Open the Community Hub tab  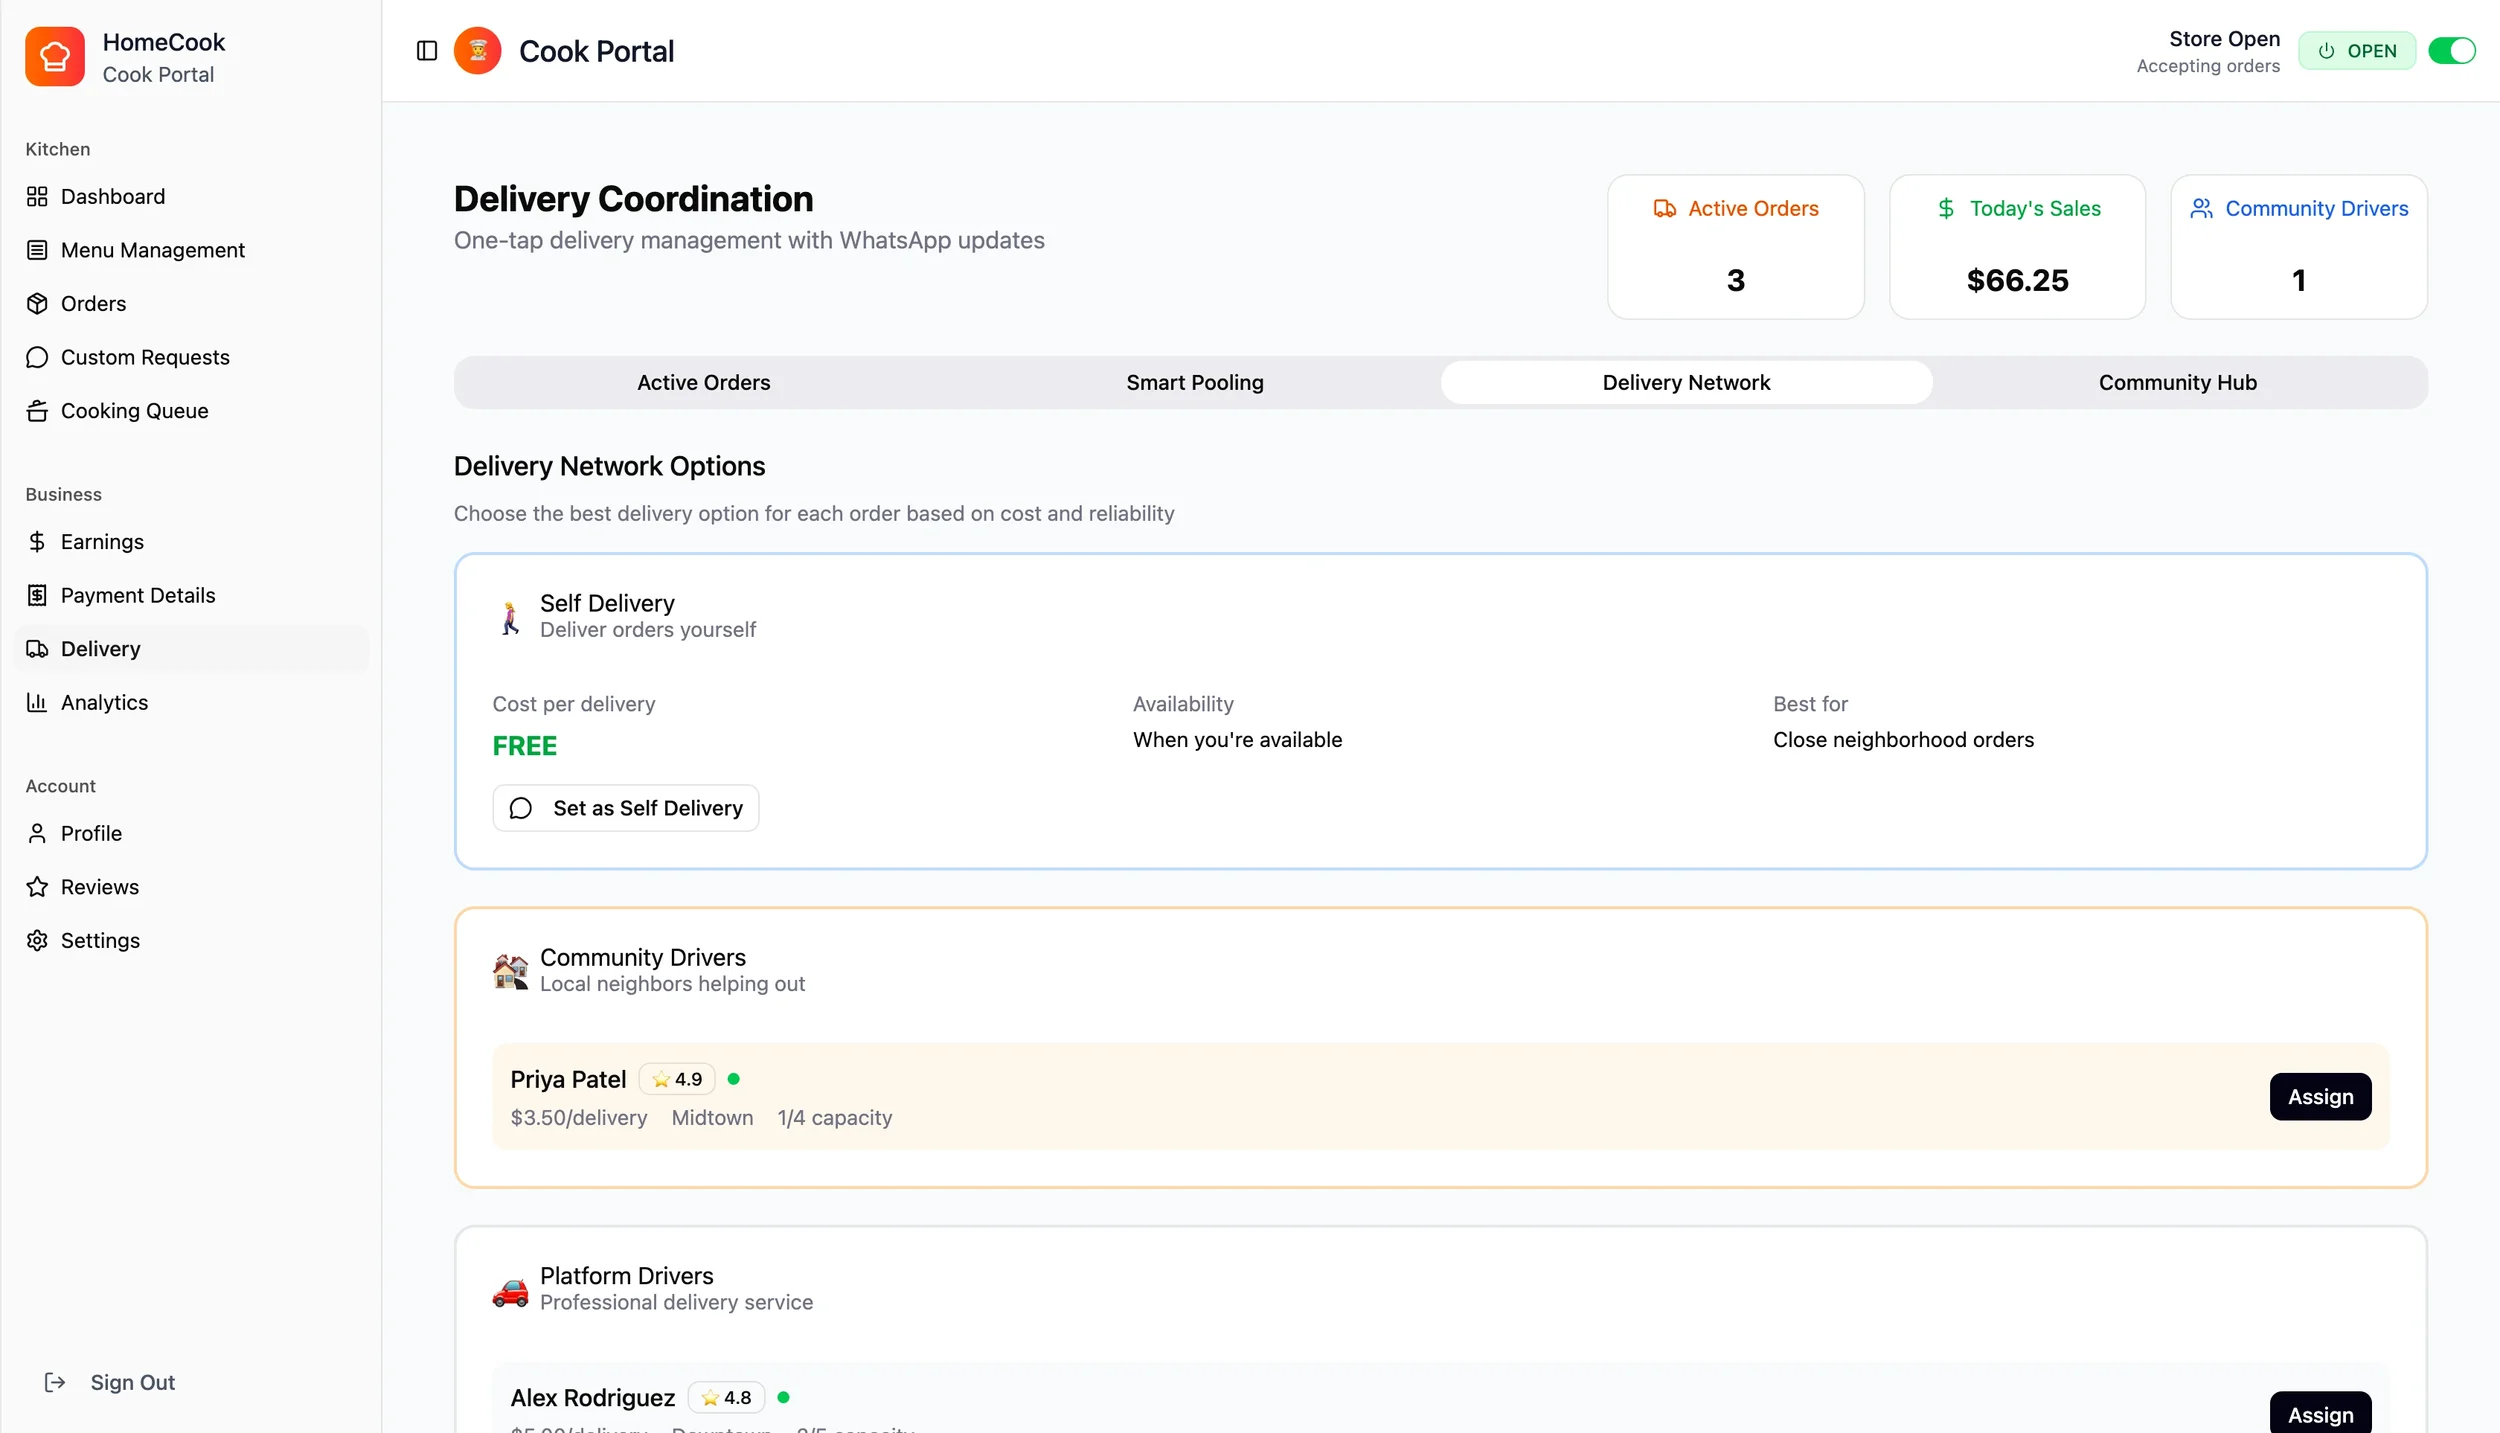2177,383
